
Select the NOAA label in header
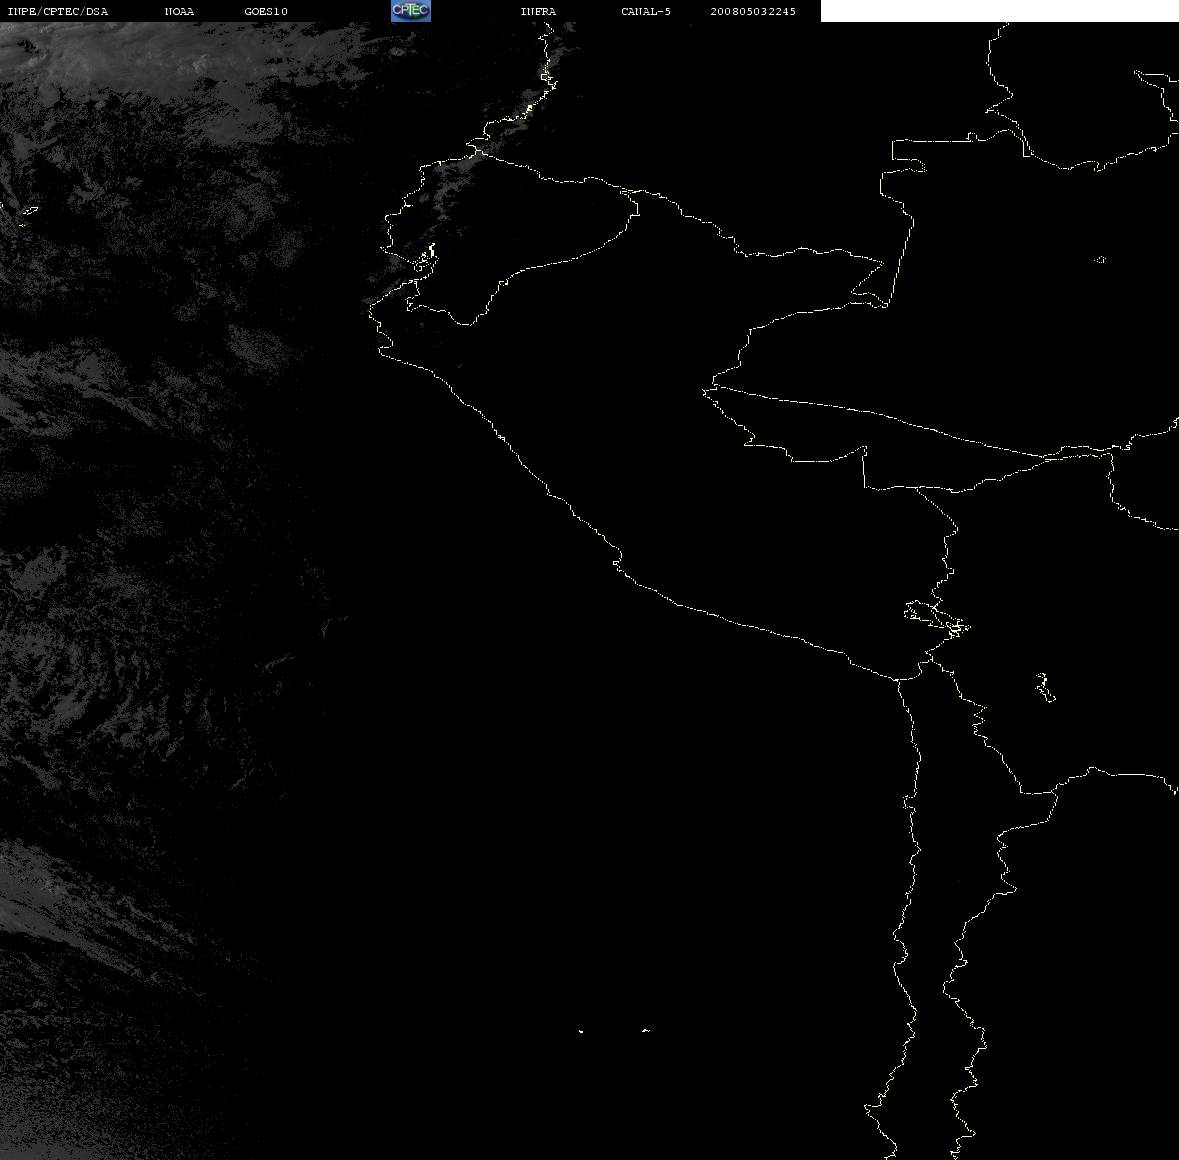point(179,11)
